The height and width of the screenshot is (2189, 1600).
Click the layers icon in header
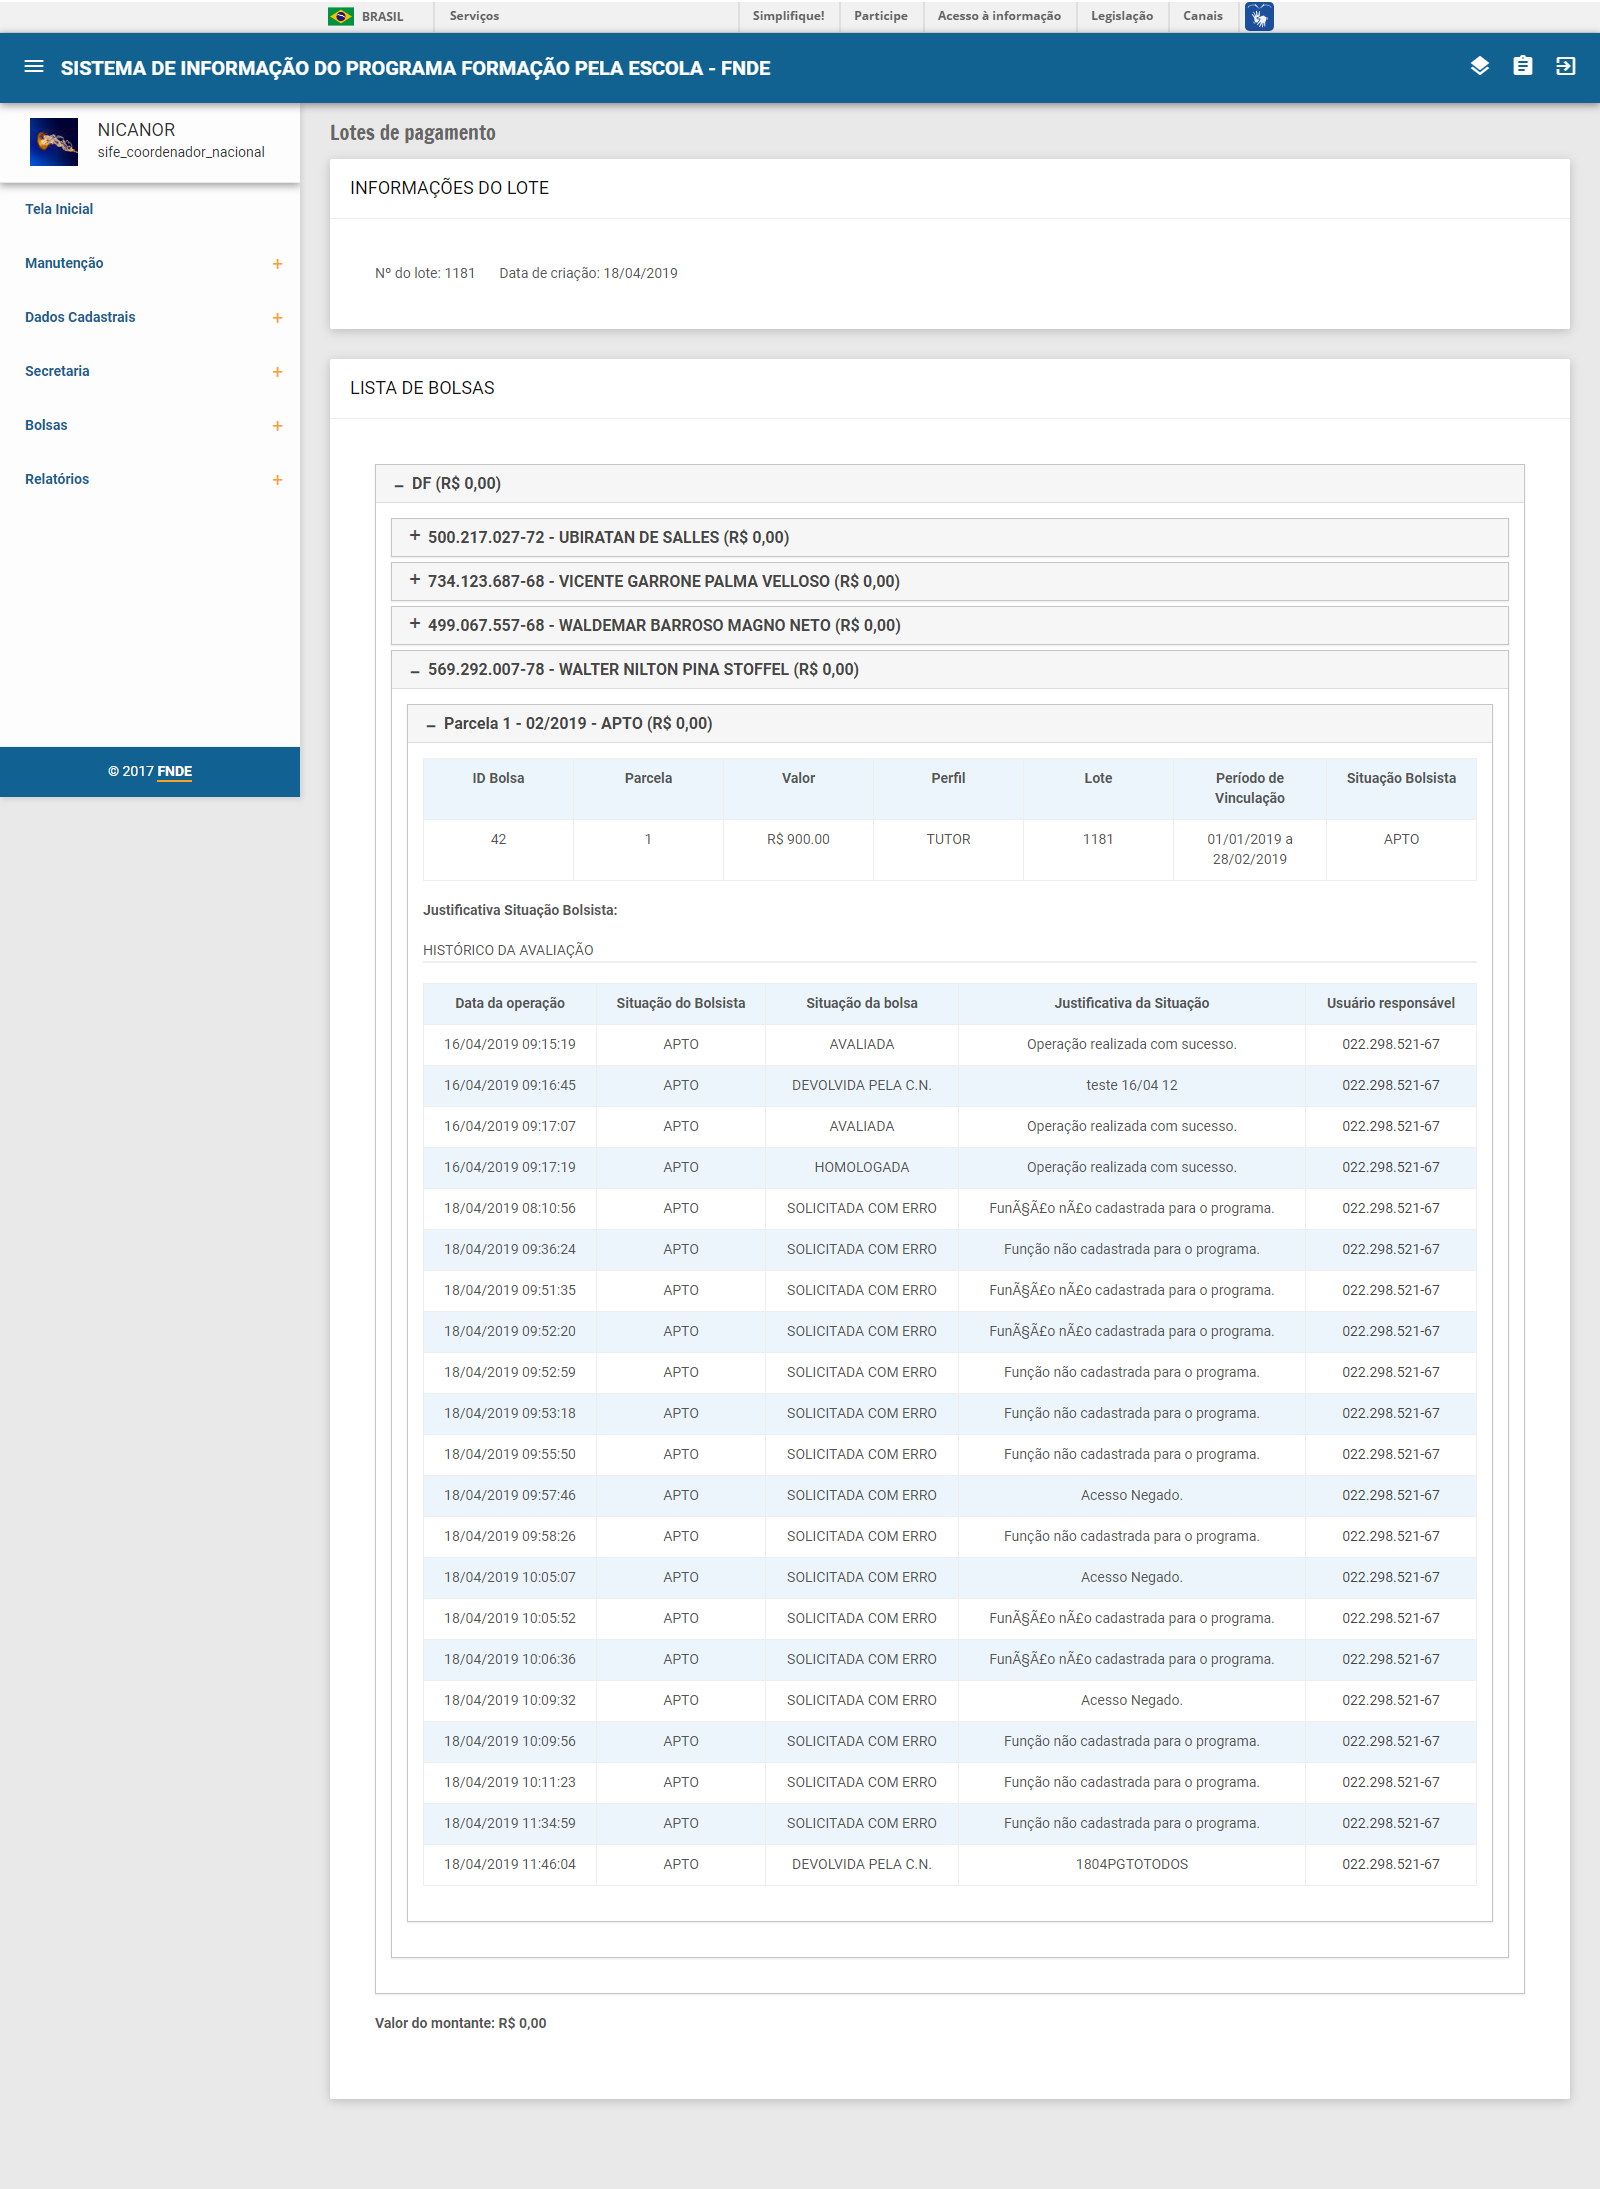[1479, 66]
